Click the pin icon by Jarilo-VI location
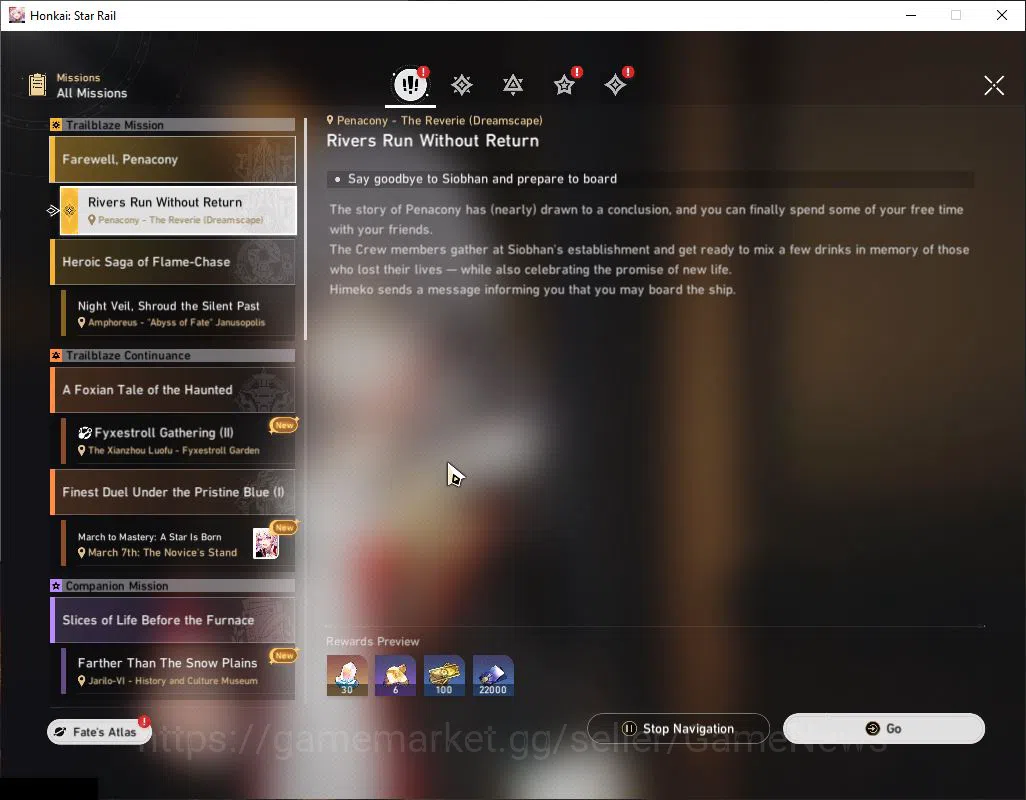 click(82, 681)
